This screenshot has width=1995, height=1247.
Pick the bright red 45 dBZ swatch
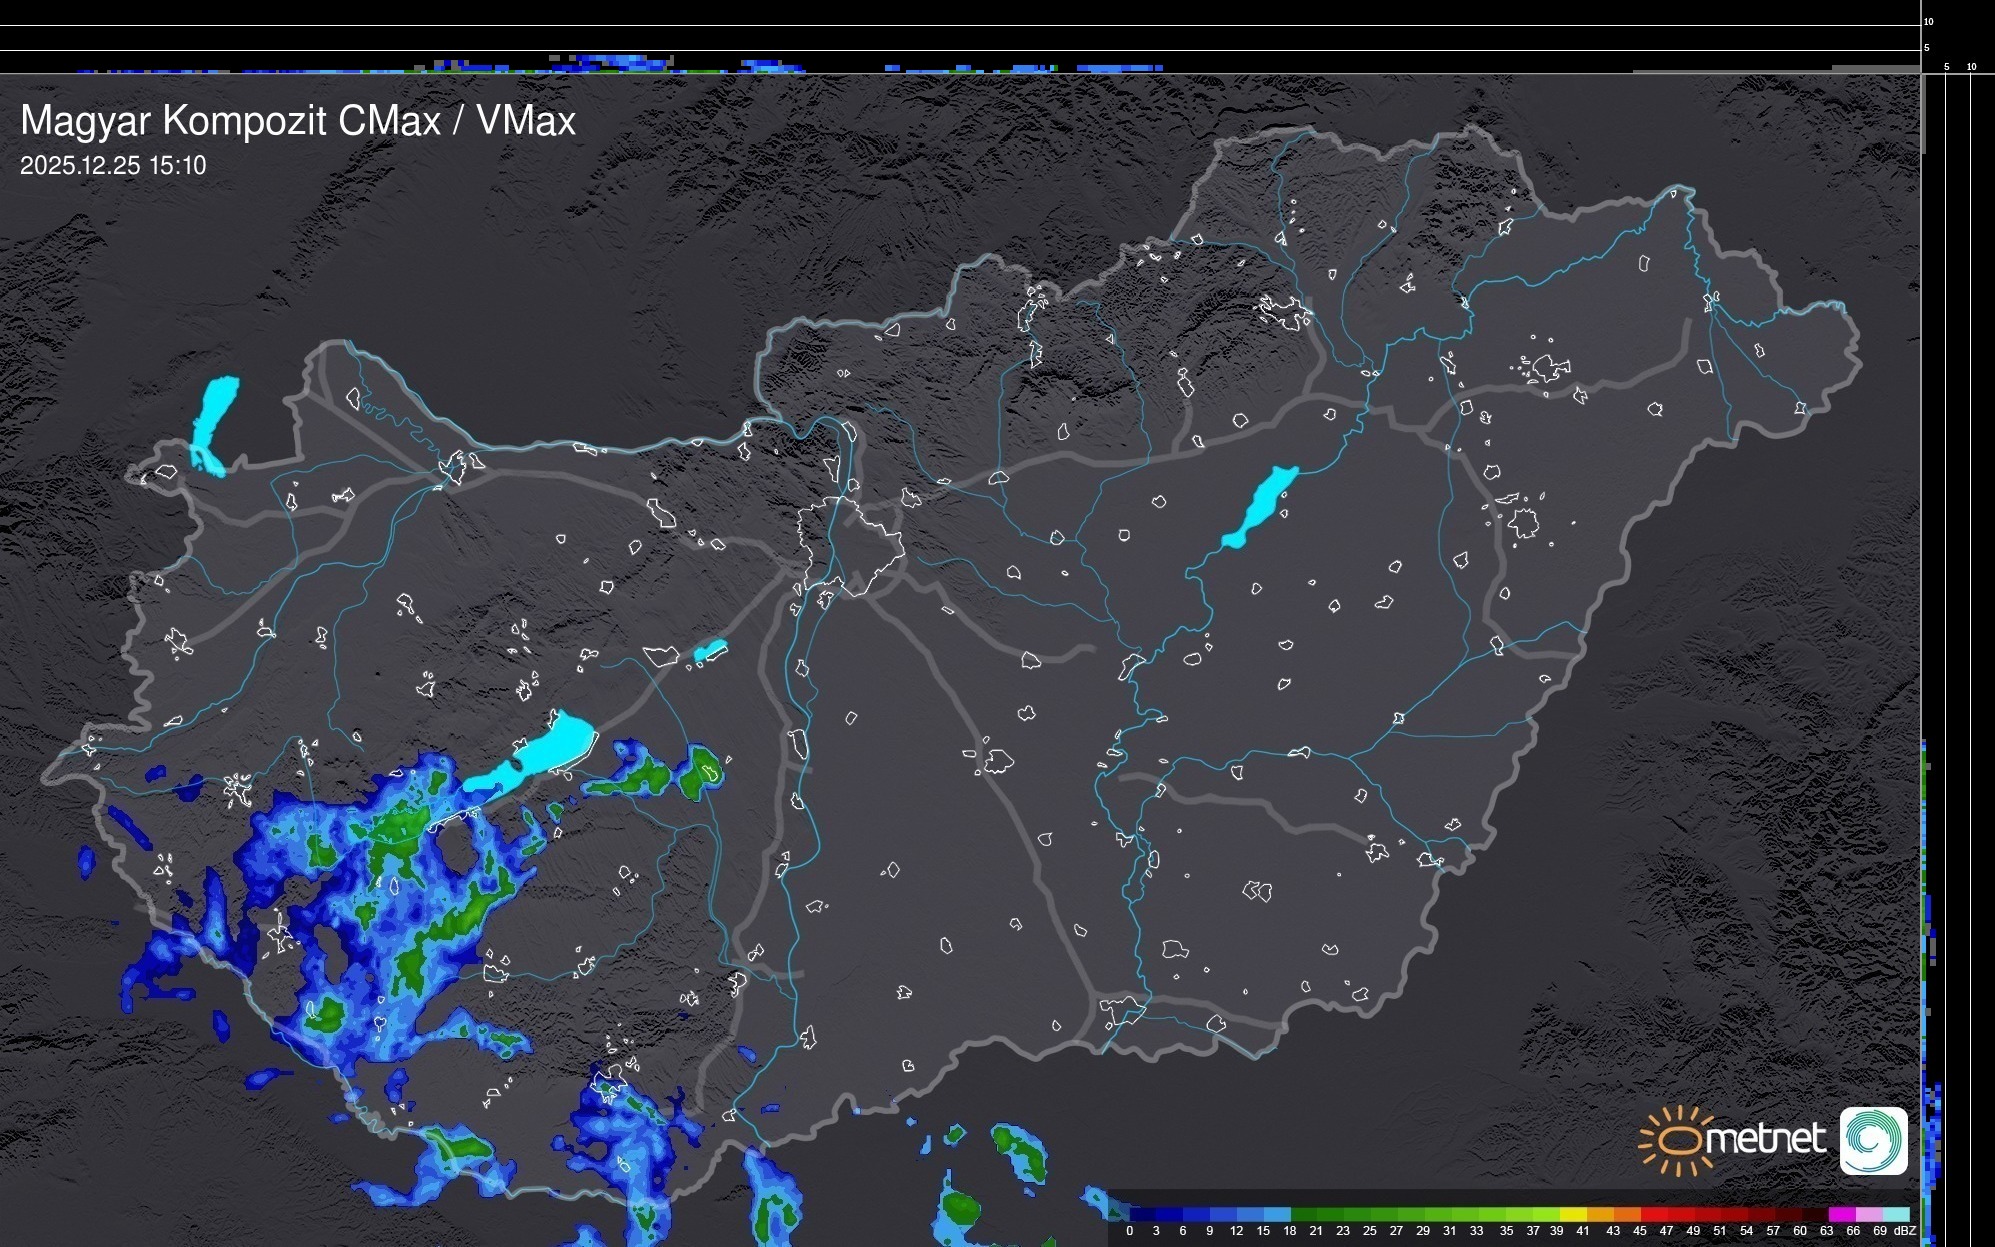(1652, 1214)
